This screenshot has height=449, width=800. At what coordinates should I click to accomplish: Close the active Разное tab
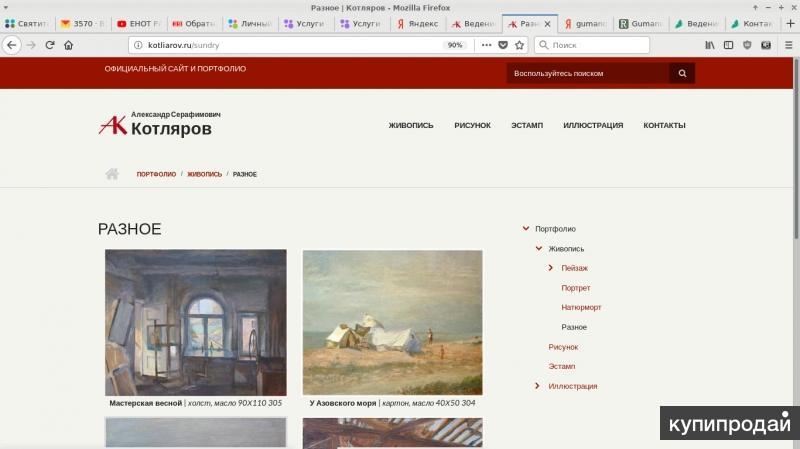[x=547, y=24]
